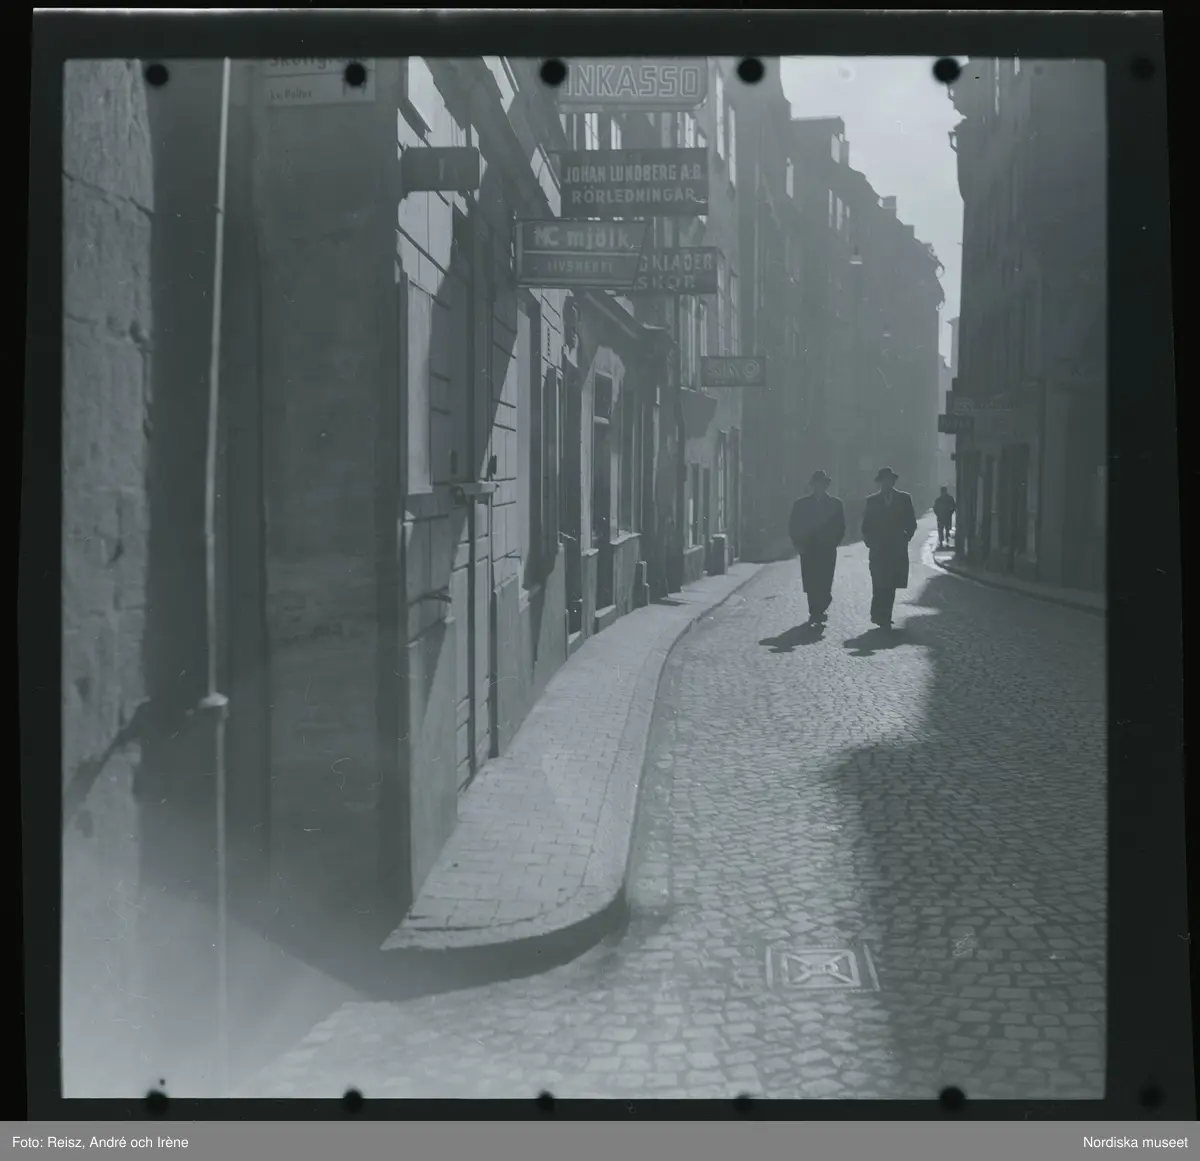Click the distant pedestrian further down the street

944,515
